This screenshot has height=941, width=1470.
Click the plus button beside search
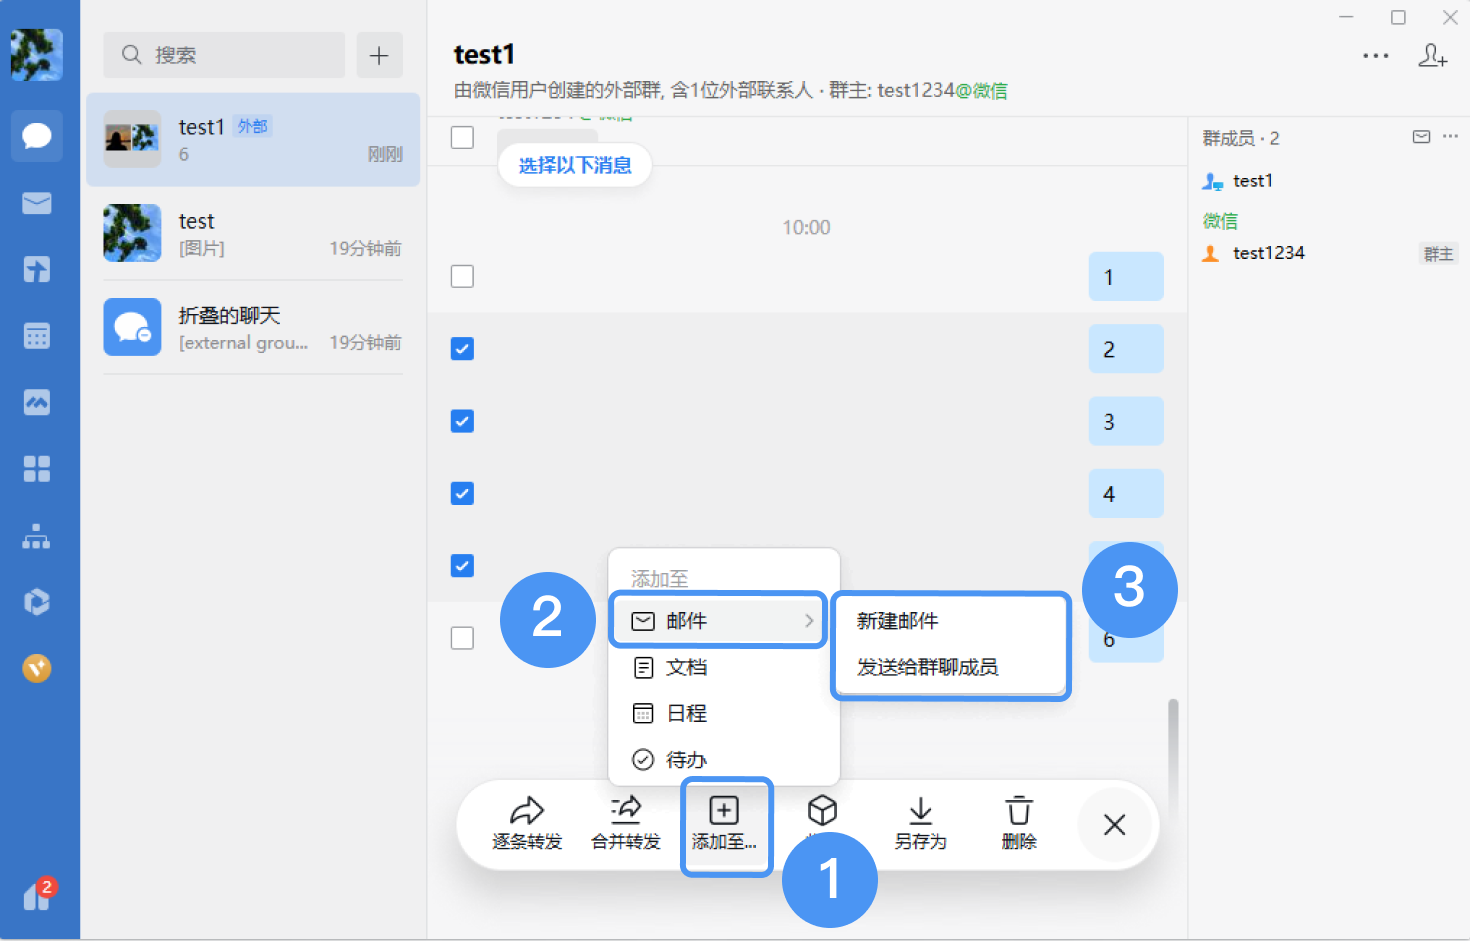(379, 55)
